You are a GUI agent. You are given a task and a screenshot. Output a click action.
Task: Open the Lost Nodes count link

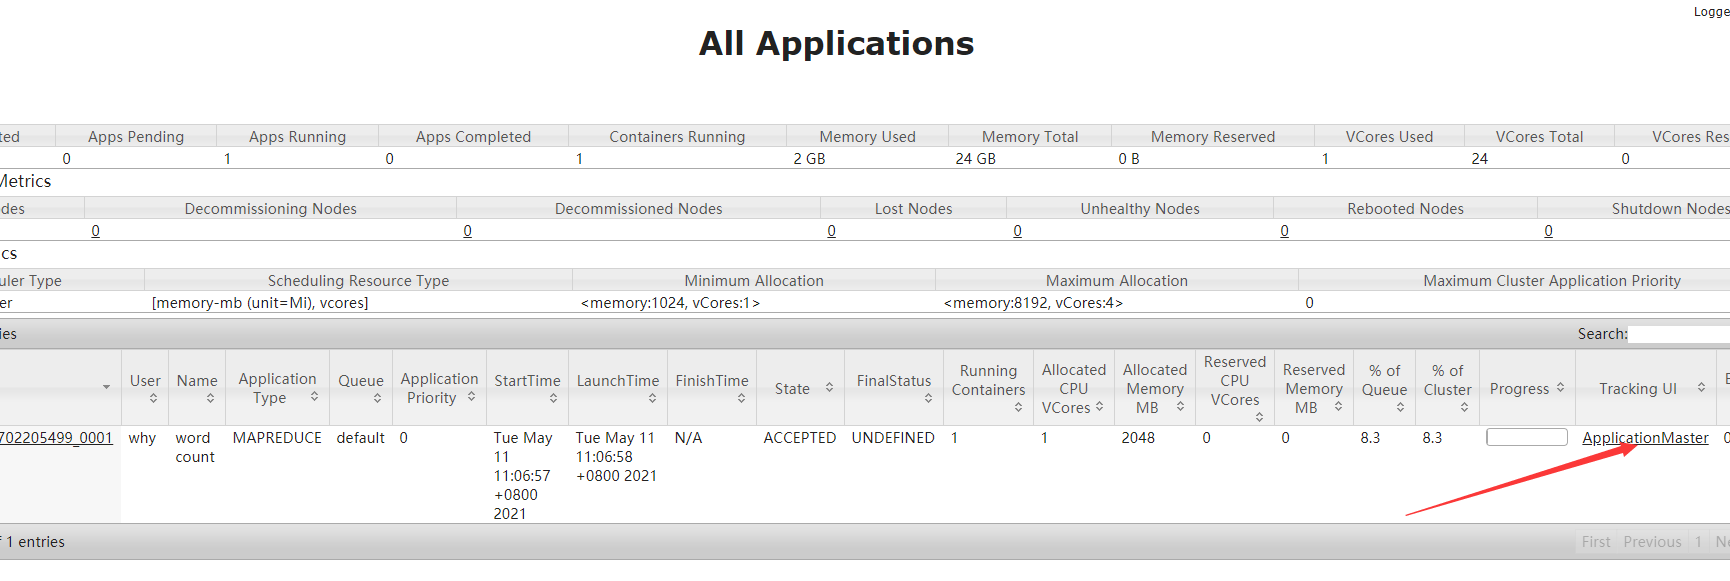tap(831, 231)
